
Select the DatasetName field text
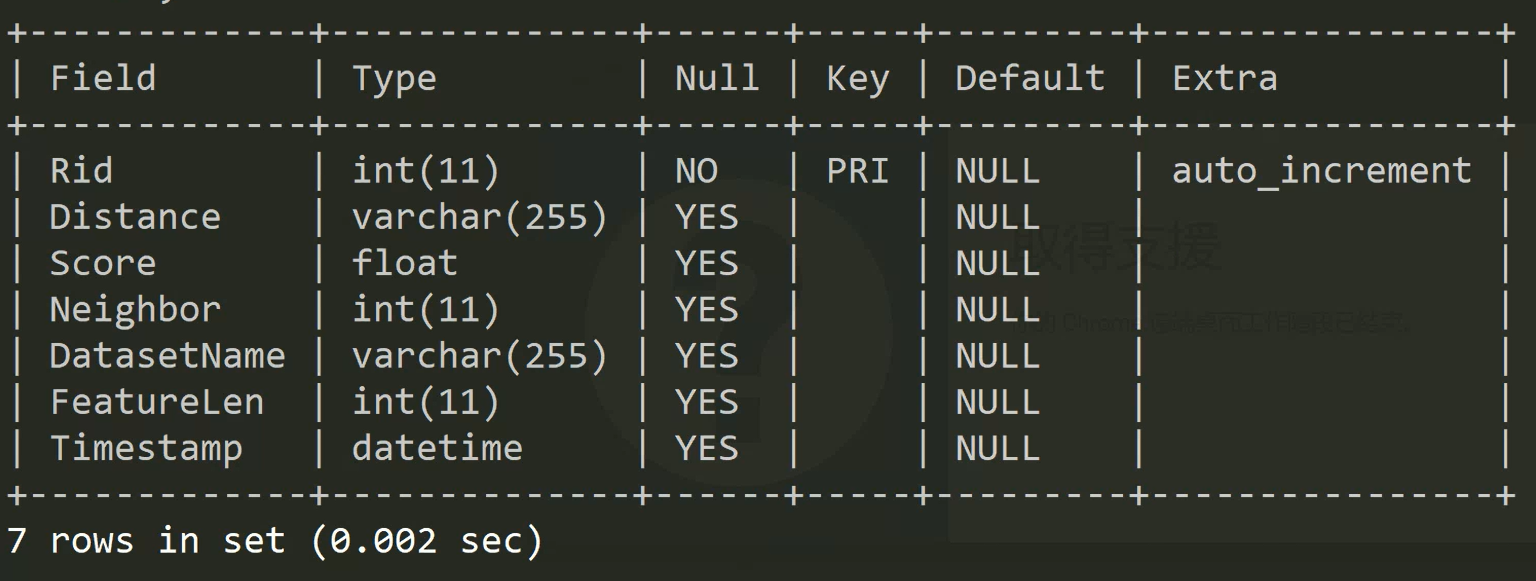167,355
